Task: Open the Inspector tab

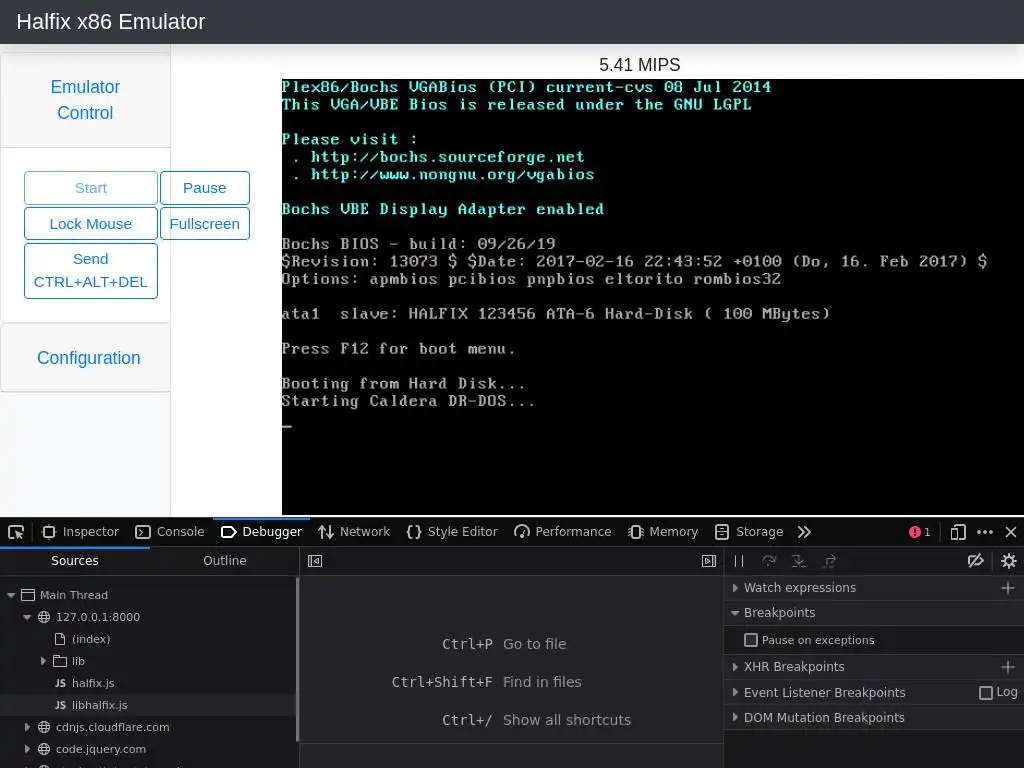Action: click(x=80, y=532)
